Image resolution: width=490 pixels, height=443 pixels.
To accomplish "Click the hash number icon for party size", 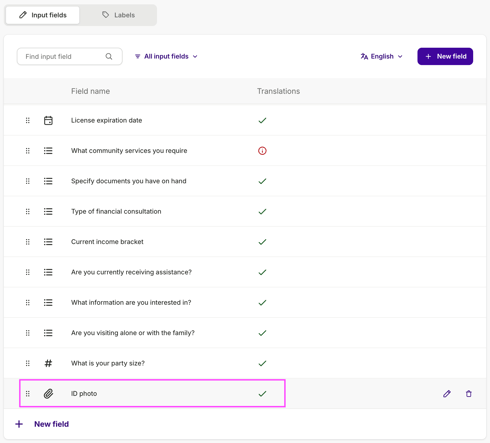I will click(48, 363).
